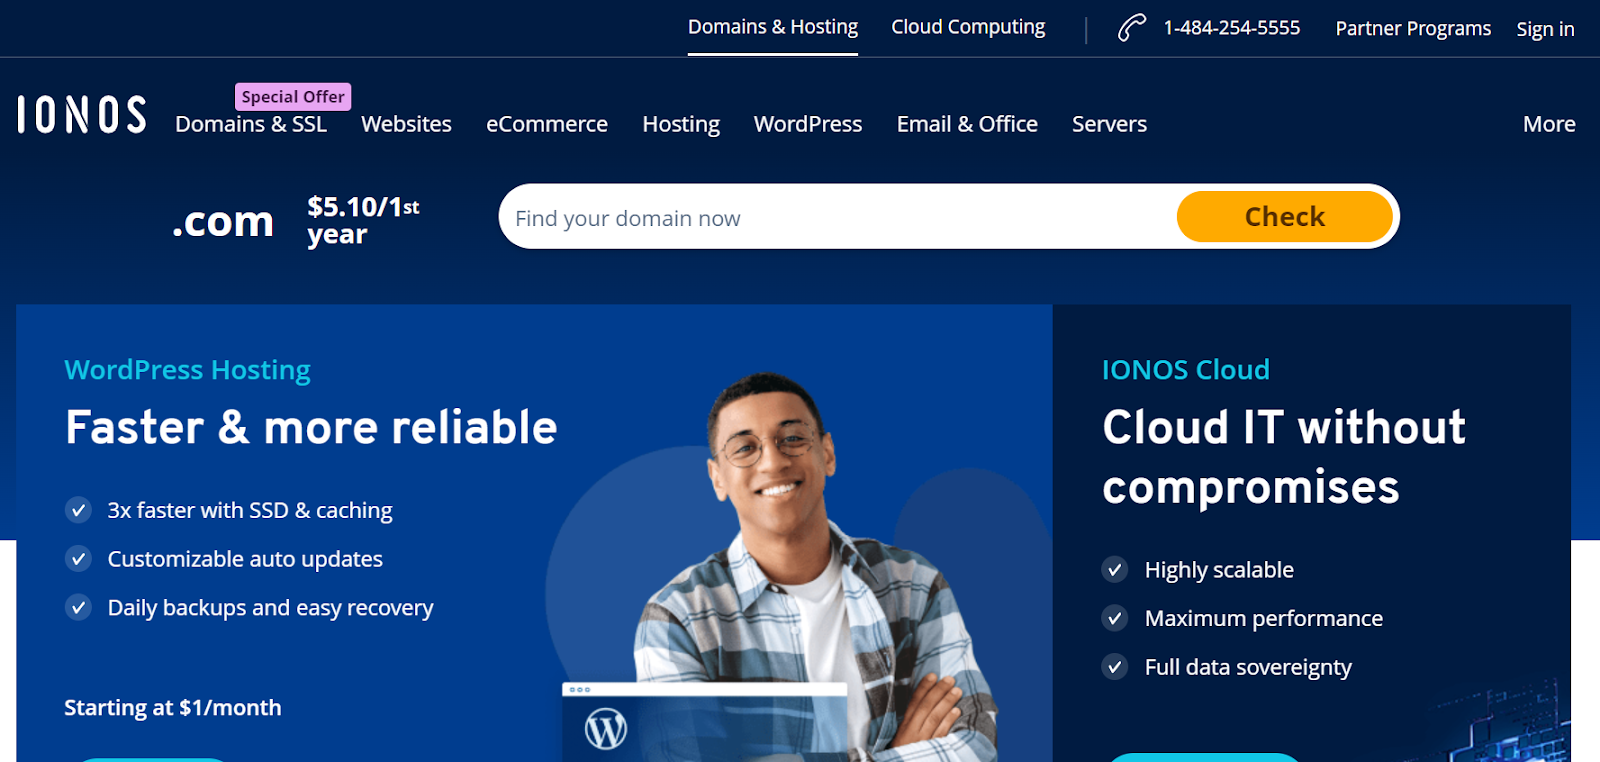Open the Hosting menu
Viewport: 1600px width, 762px height.
point(681,124)
